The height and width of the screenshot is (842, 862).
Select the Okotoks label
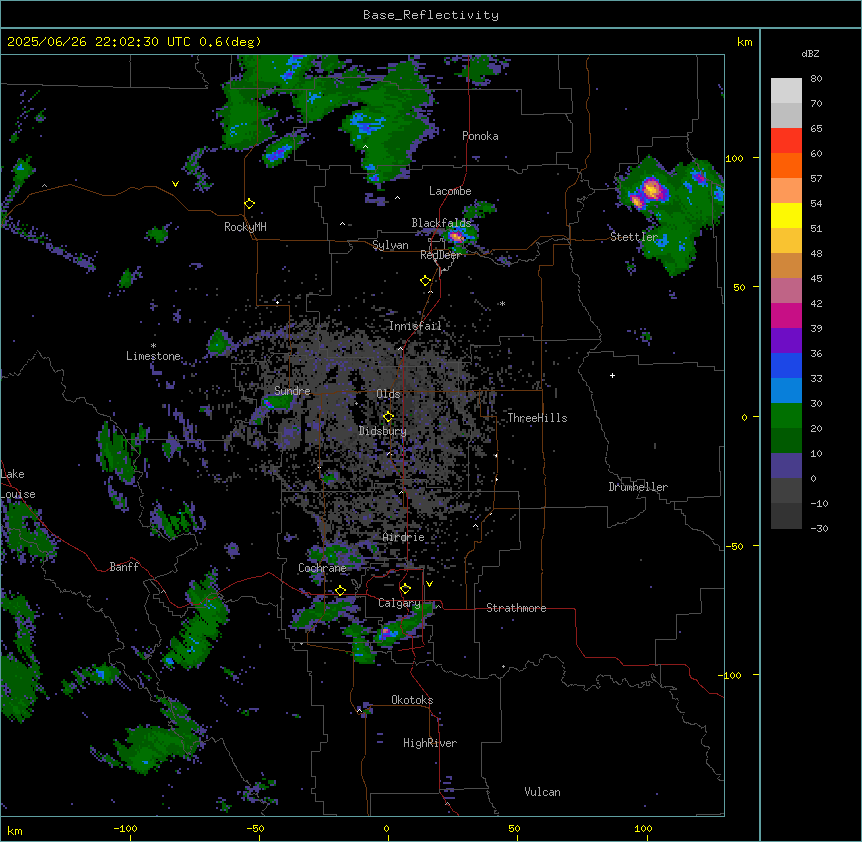(x=412, y=700)
